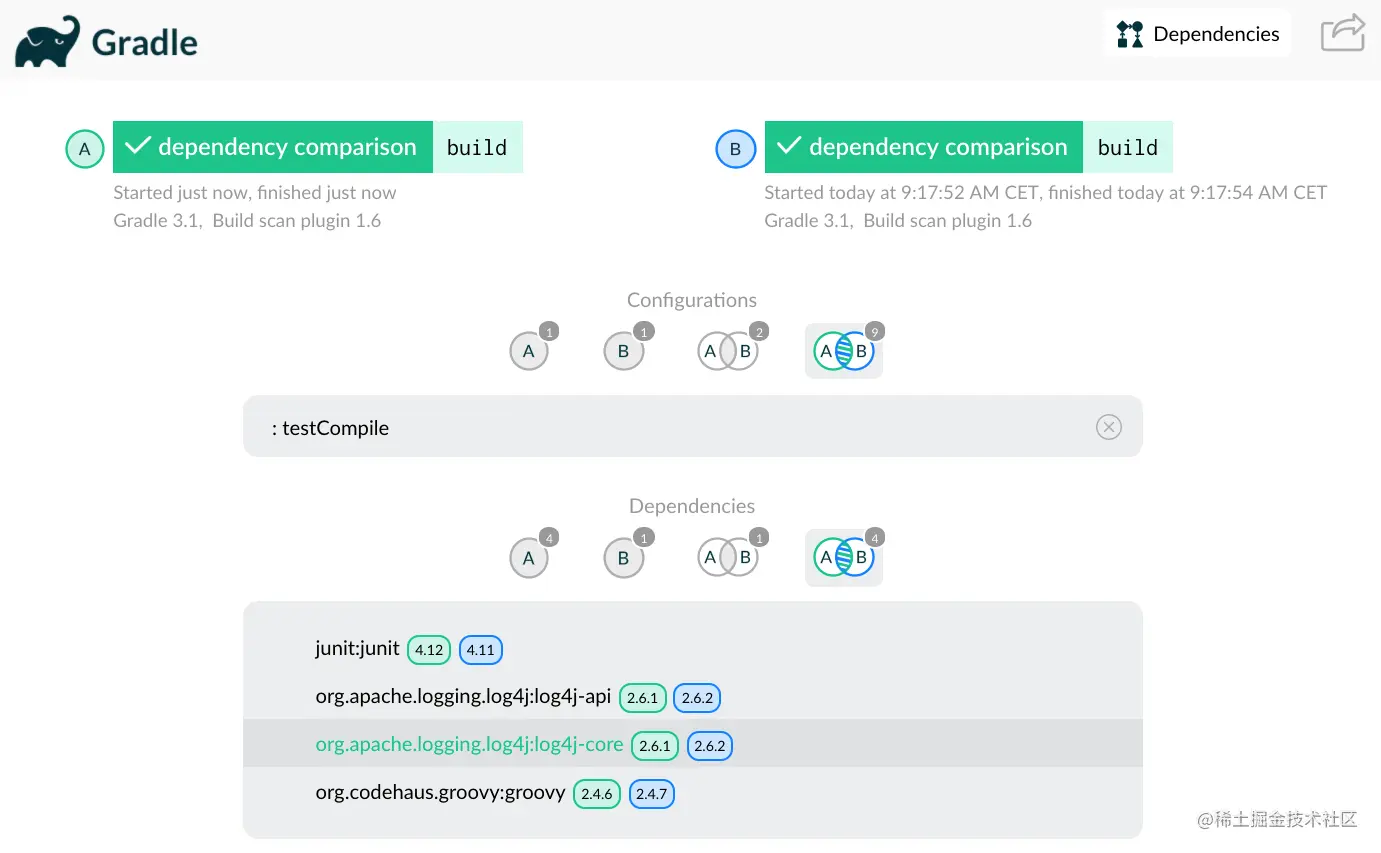Select the build B circle badge

[x=735, y=150]
